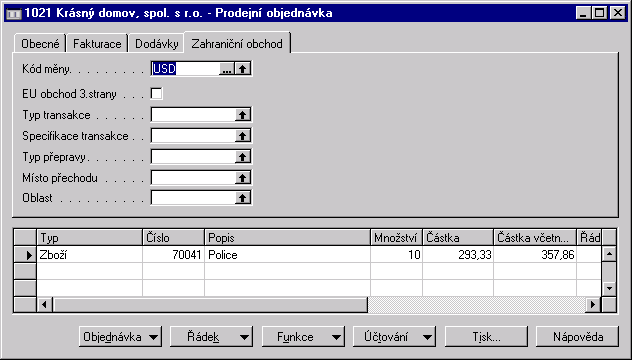This screenshot has width=632, height=360.
Task: Close the Prodejní objednávka window
Action: (x=617, y=13)
